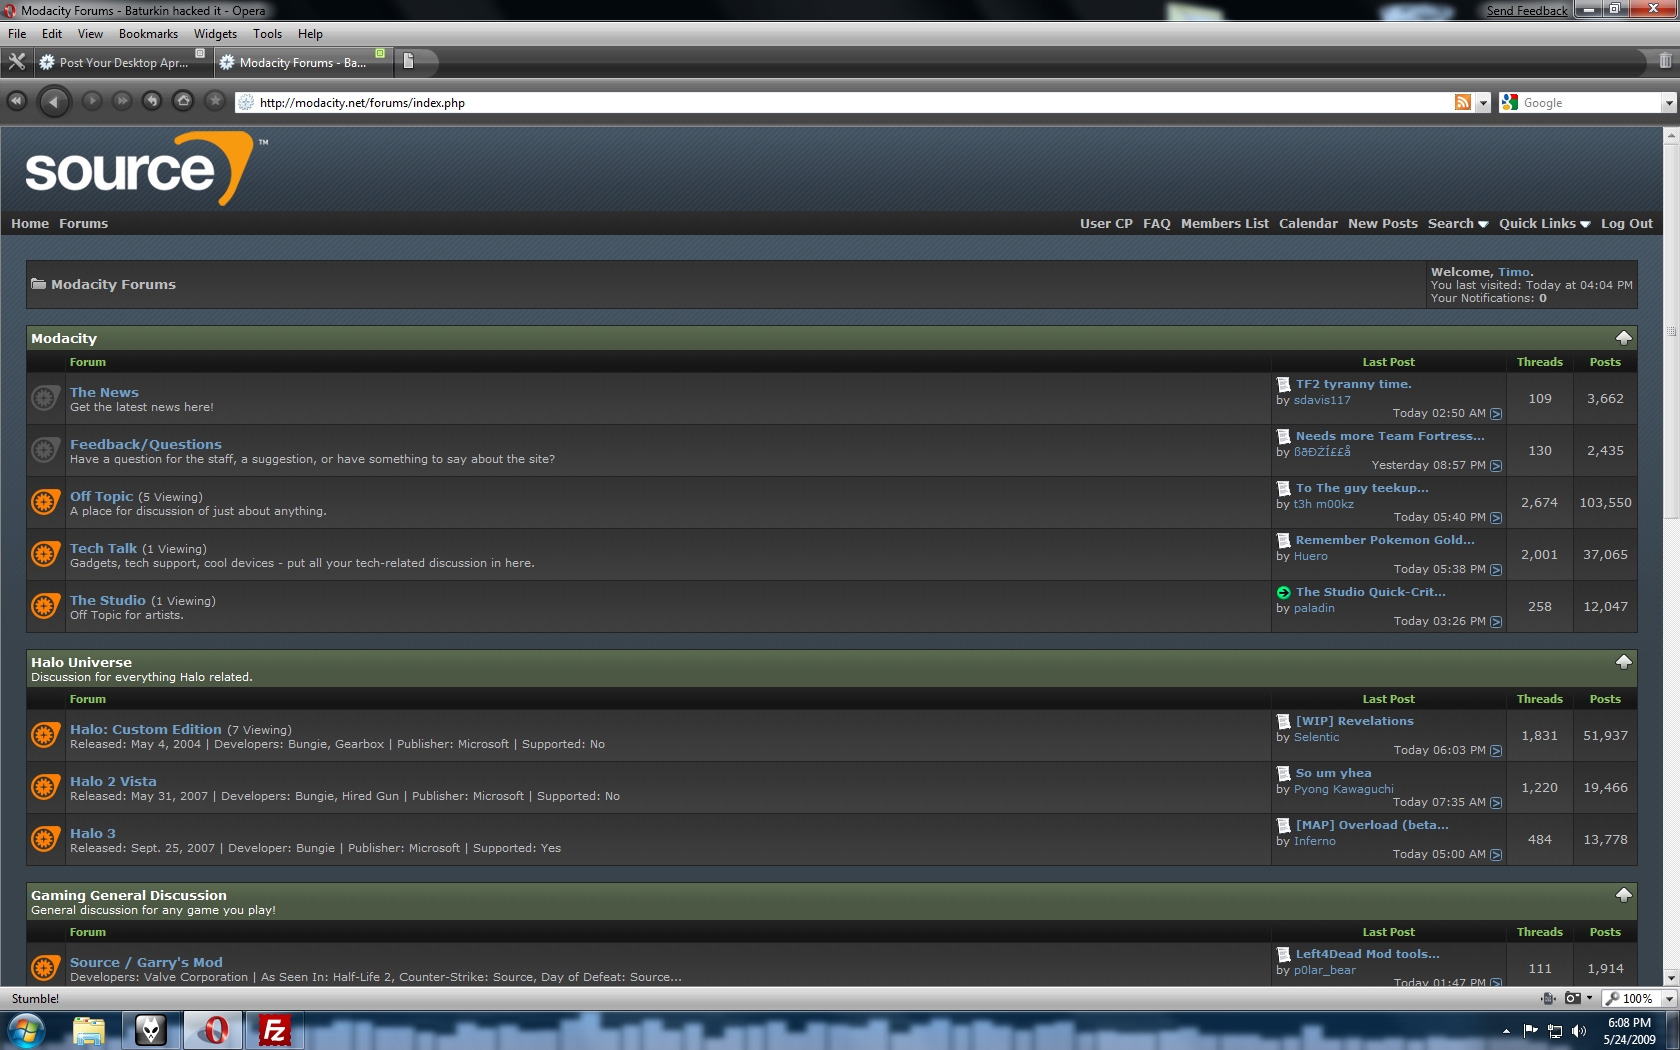
Task: Open the Google search engine dropdown
Action: coord(1668,103)
